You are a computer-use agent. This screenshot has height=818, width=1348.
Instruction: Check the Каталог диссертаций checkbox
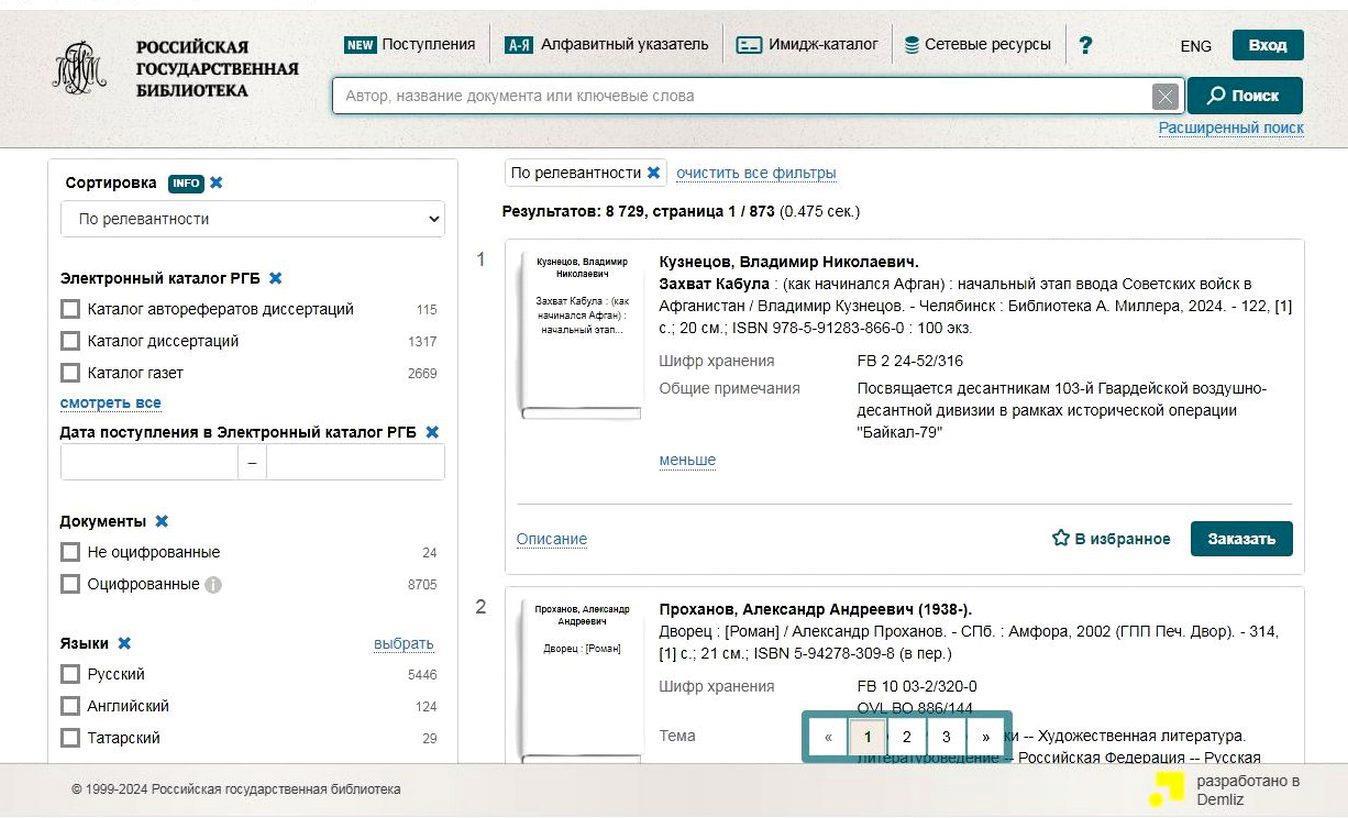click(x=70, y=341)
